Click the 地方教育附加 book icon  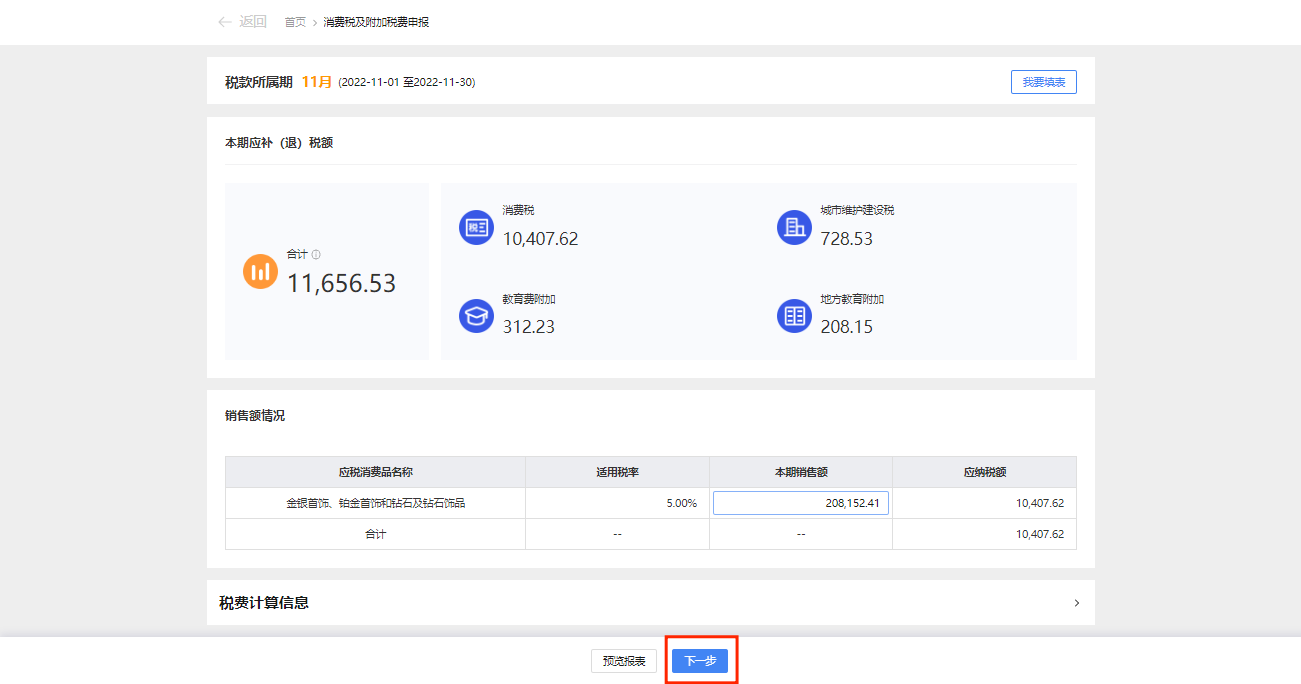(x=794, y=316)
